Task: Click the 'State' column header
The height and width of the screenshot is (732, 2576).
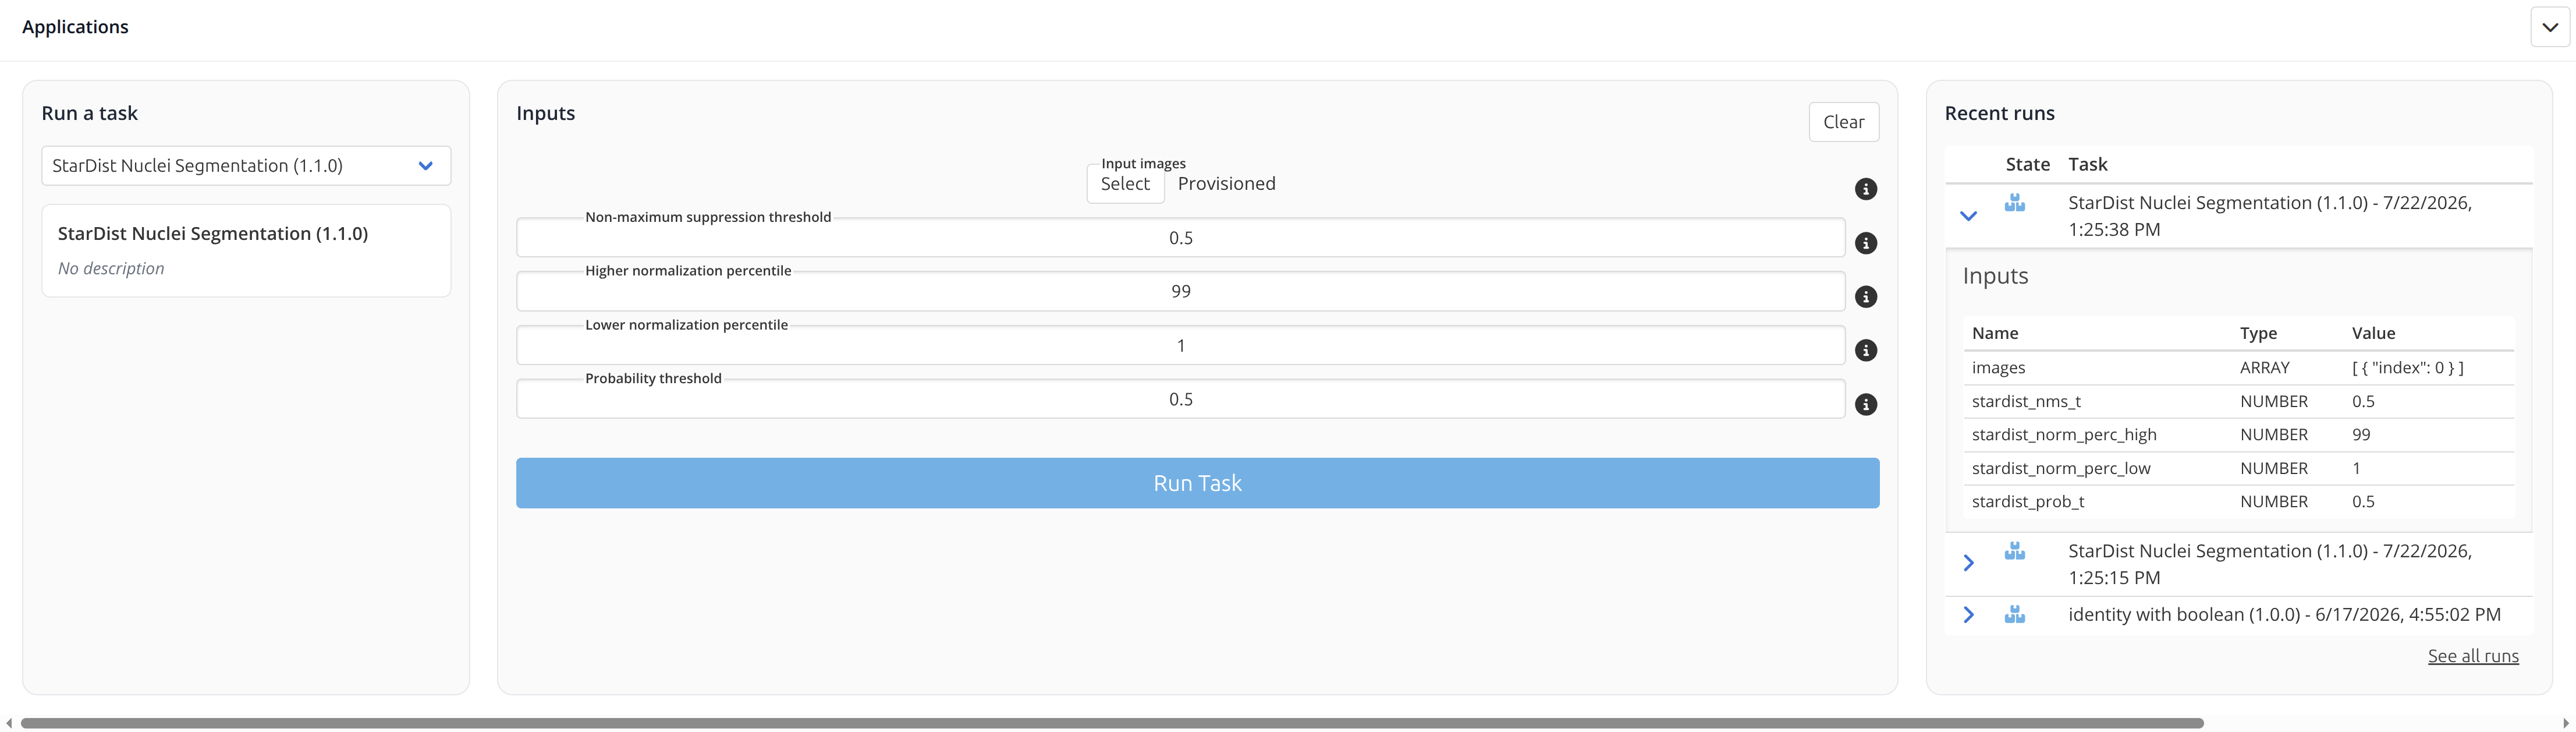Action: point(2027,164)
